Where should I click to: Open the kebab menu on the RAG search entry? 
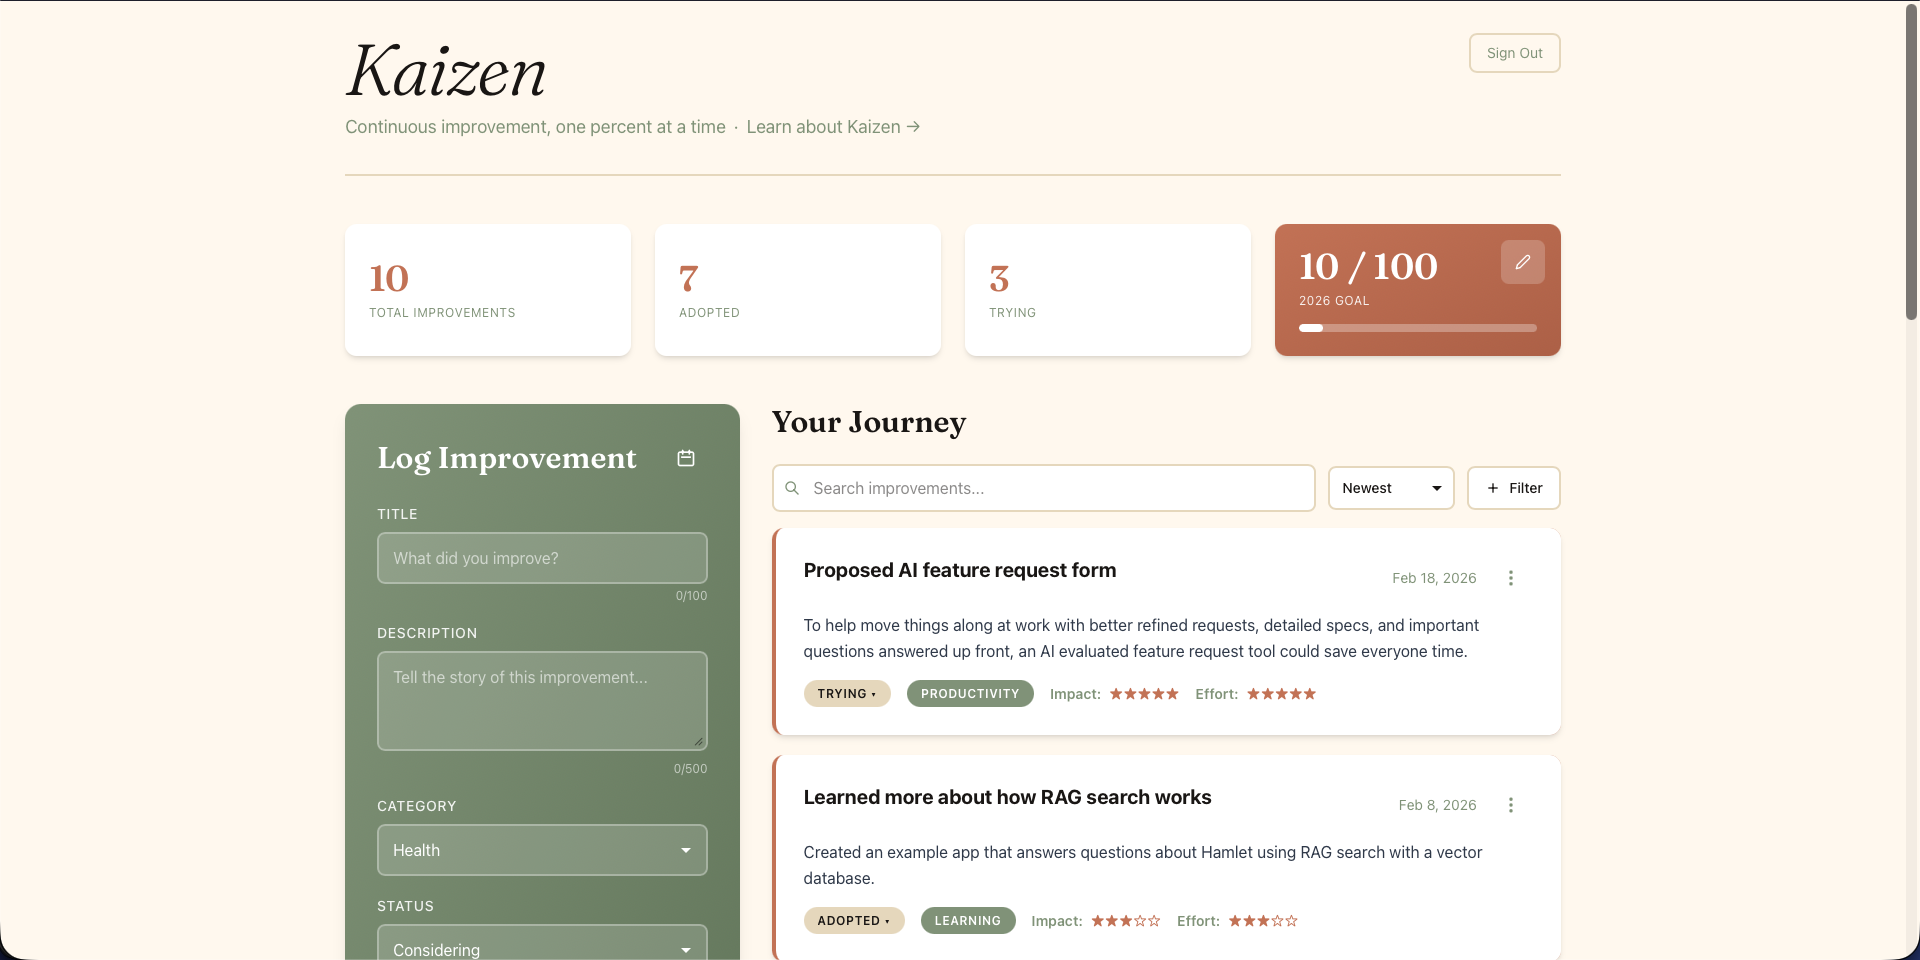tap(1510, 805)
